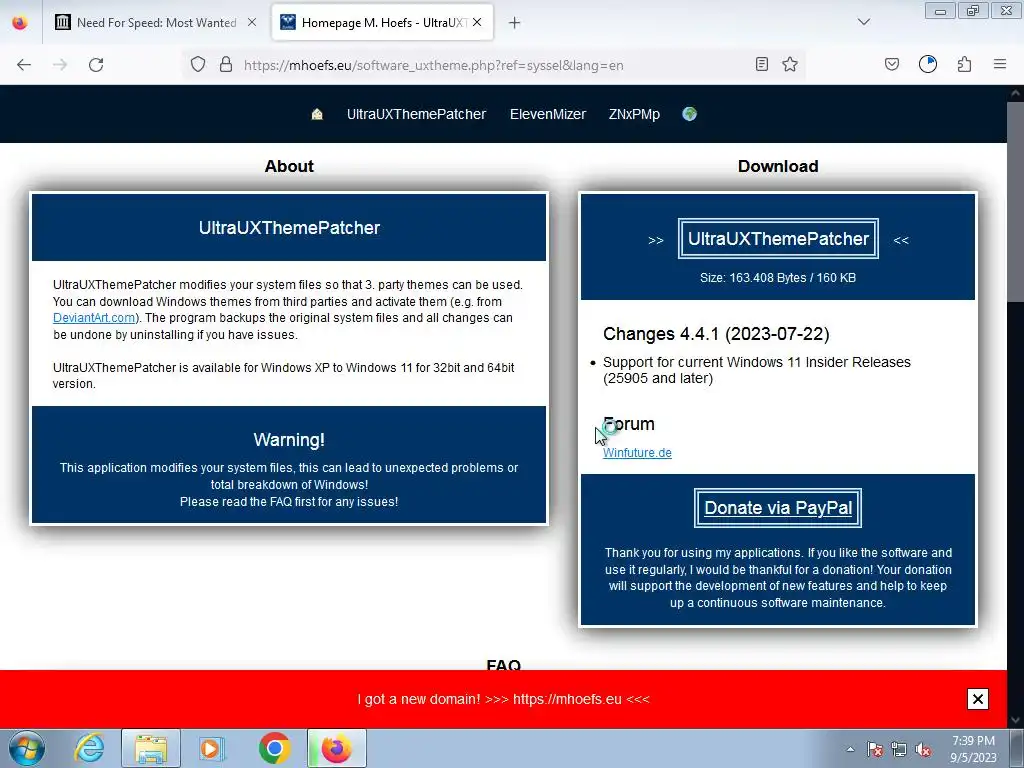
Task: Click the scrollbar up arrow
Action: click(1015, 93)
